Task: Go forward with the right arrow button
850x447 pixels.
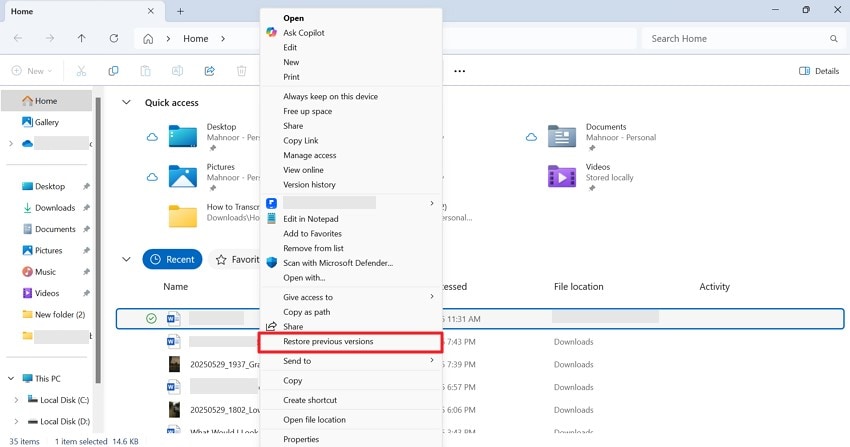Action: pyautogui.click(x=50, y=38)
